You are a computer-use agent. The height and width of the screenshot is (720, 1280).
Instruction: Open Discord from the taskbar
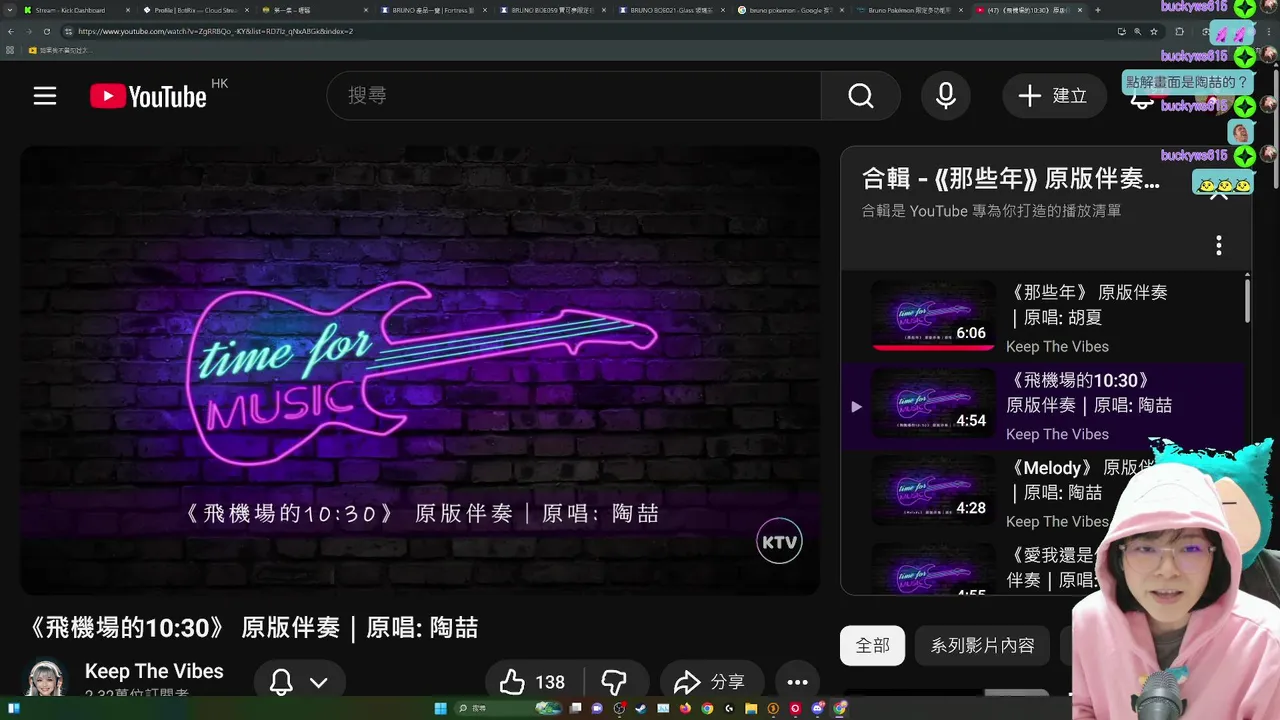click(x=817, y=709)
